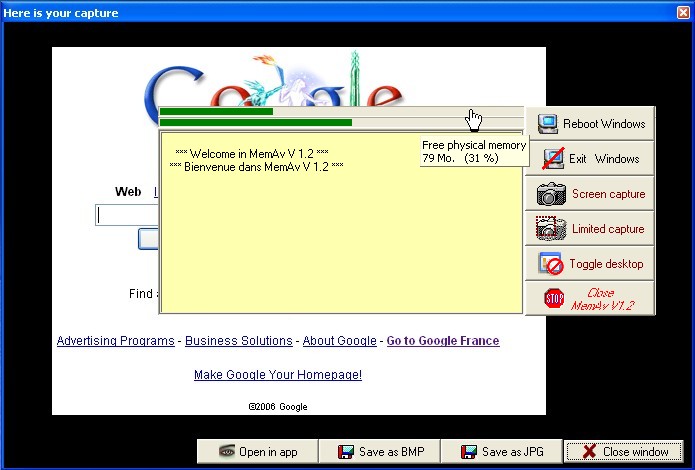Click the floppy disk icon on Save as JPG
Screen dimensions: 695x470
(469, 452)
